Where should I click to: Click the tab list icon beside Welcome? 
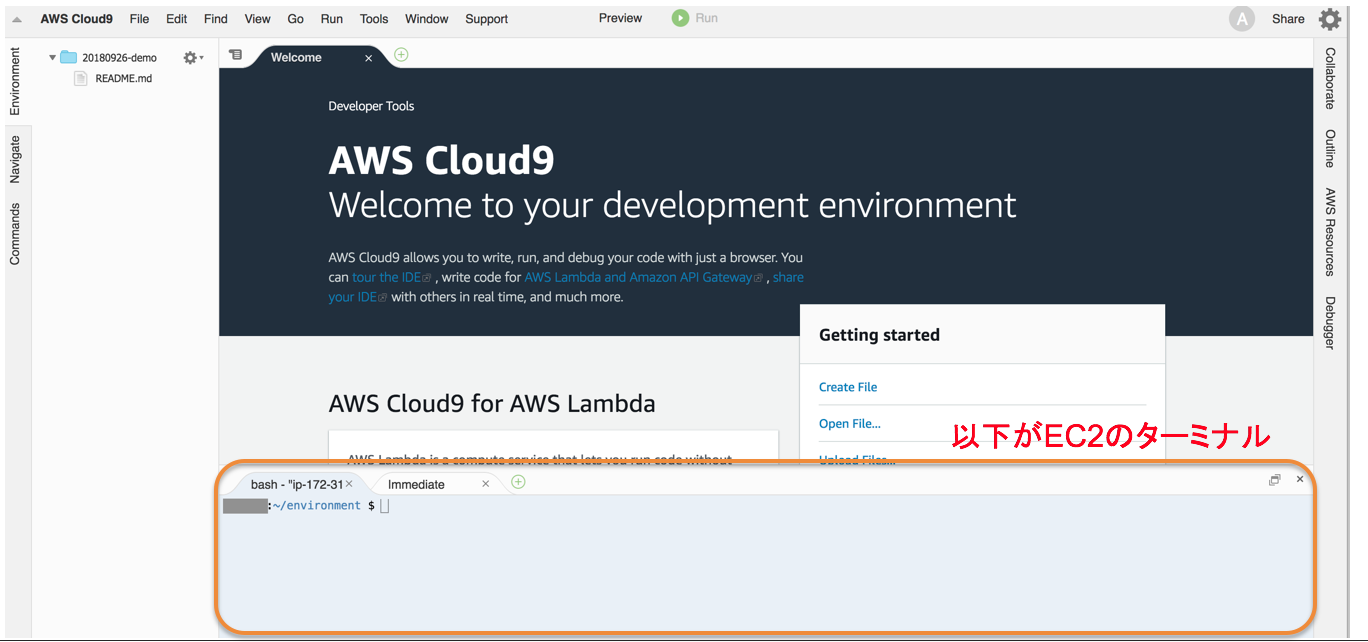click(235, 55)
